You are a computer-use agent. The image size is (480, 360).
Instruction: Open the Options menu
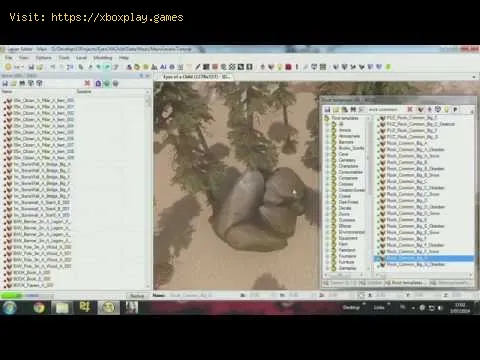44,58
